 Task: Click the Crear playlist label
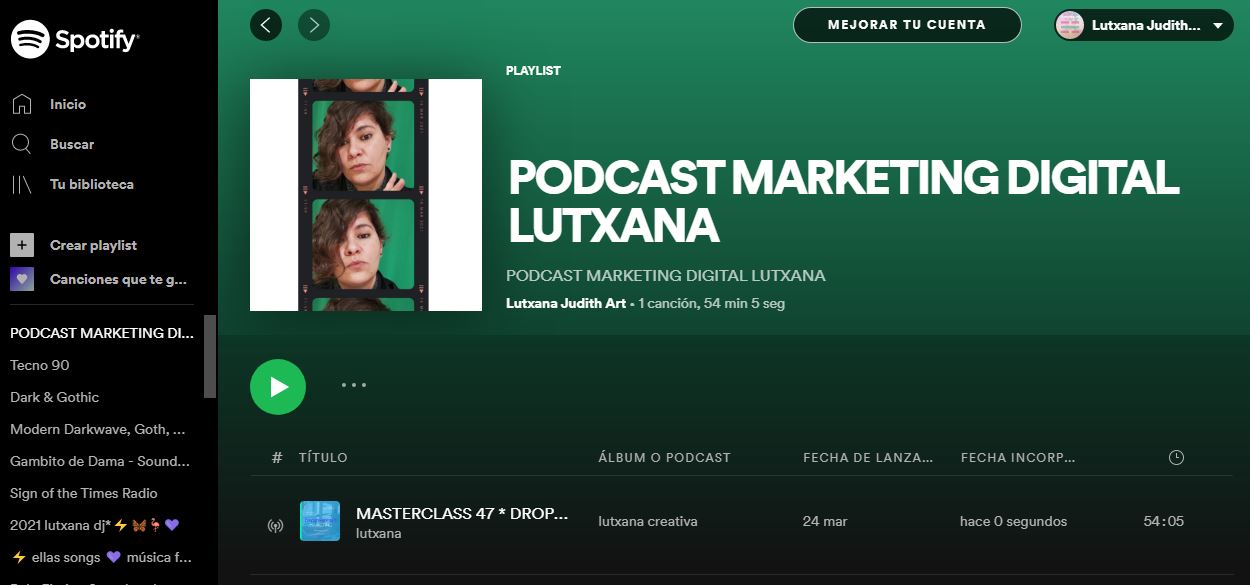[93, 245]
